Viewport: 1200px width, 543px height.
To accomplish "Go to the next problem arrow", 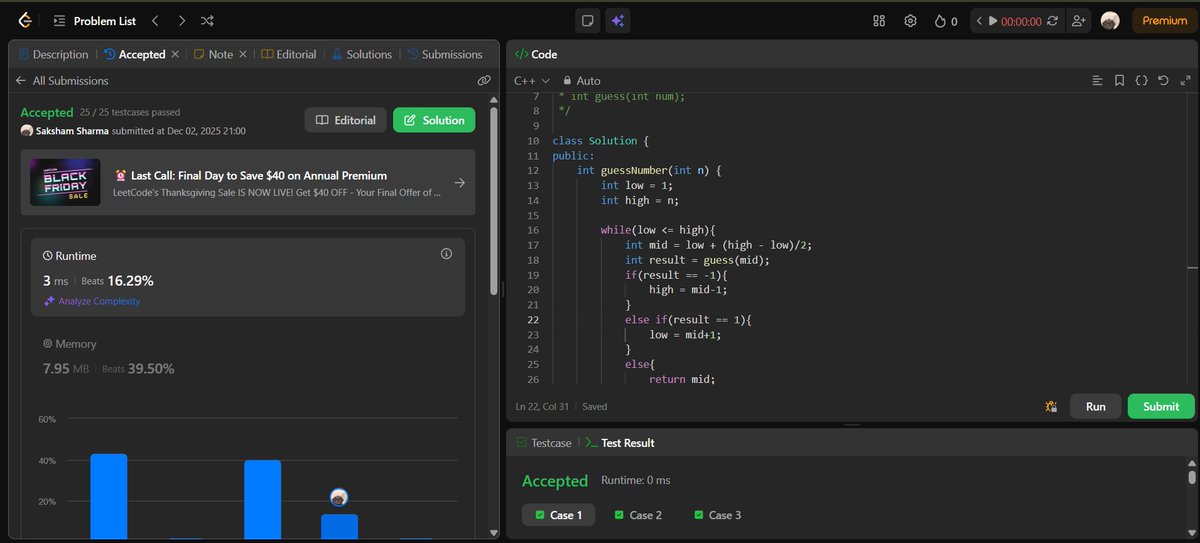I will pos(181,20).
